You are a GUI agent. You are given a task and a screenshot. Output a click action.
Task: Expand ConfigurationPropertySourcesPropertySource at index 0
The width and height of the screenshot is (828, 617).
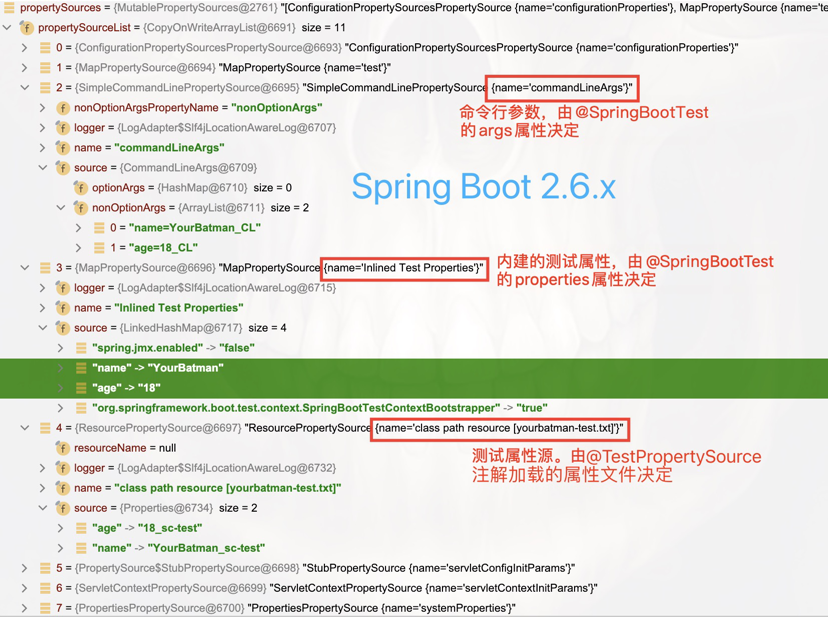click(x=24, y=47)
